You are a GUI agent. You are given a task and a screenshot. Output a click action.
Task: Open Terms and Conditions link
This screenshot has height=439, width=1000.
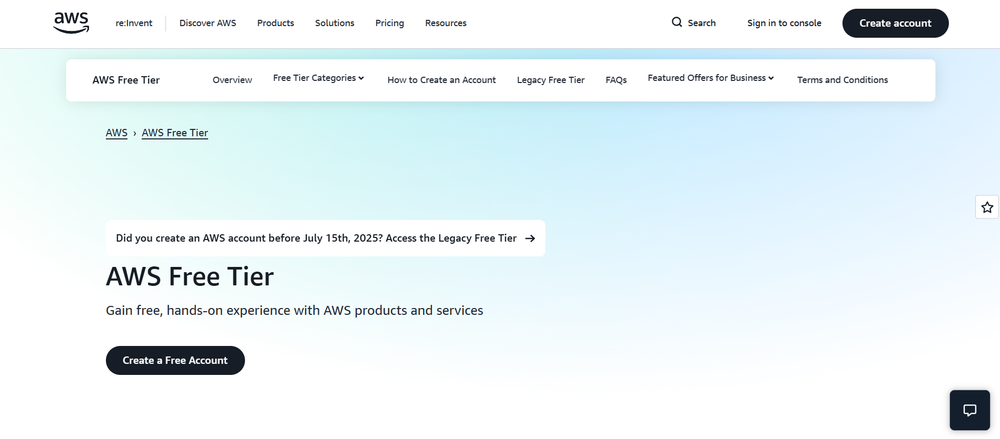842,80
